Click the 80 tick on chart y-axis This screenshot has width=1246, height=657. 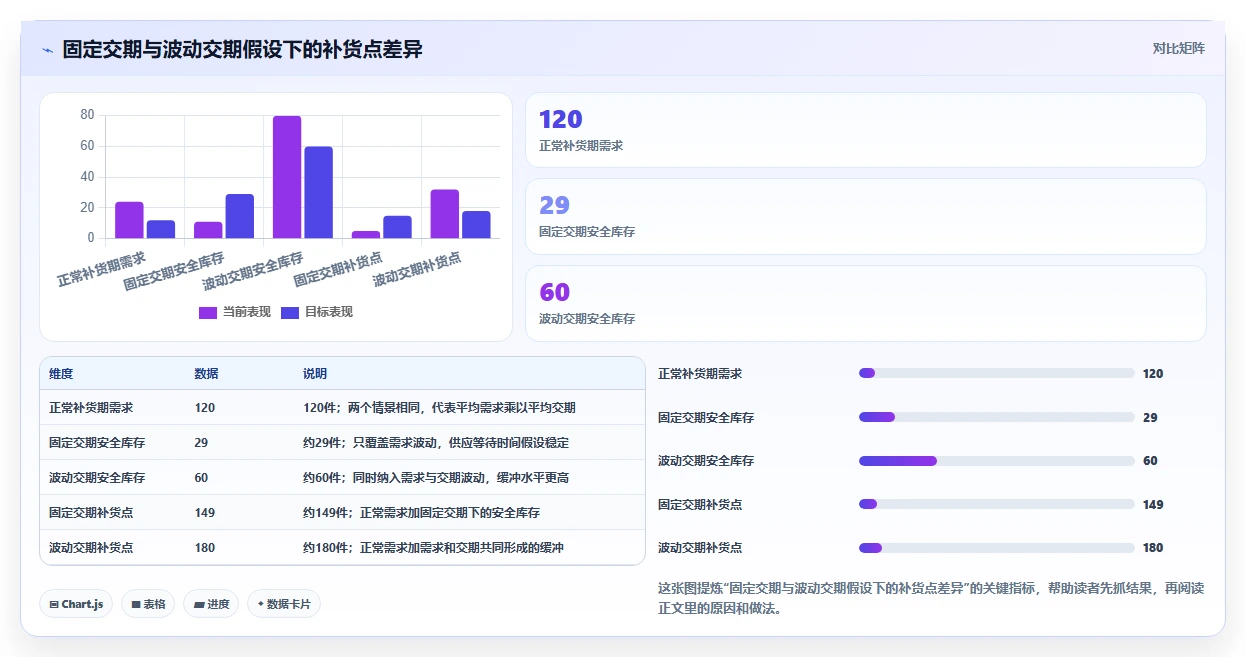click(87, 115)
